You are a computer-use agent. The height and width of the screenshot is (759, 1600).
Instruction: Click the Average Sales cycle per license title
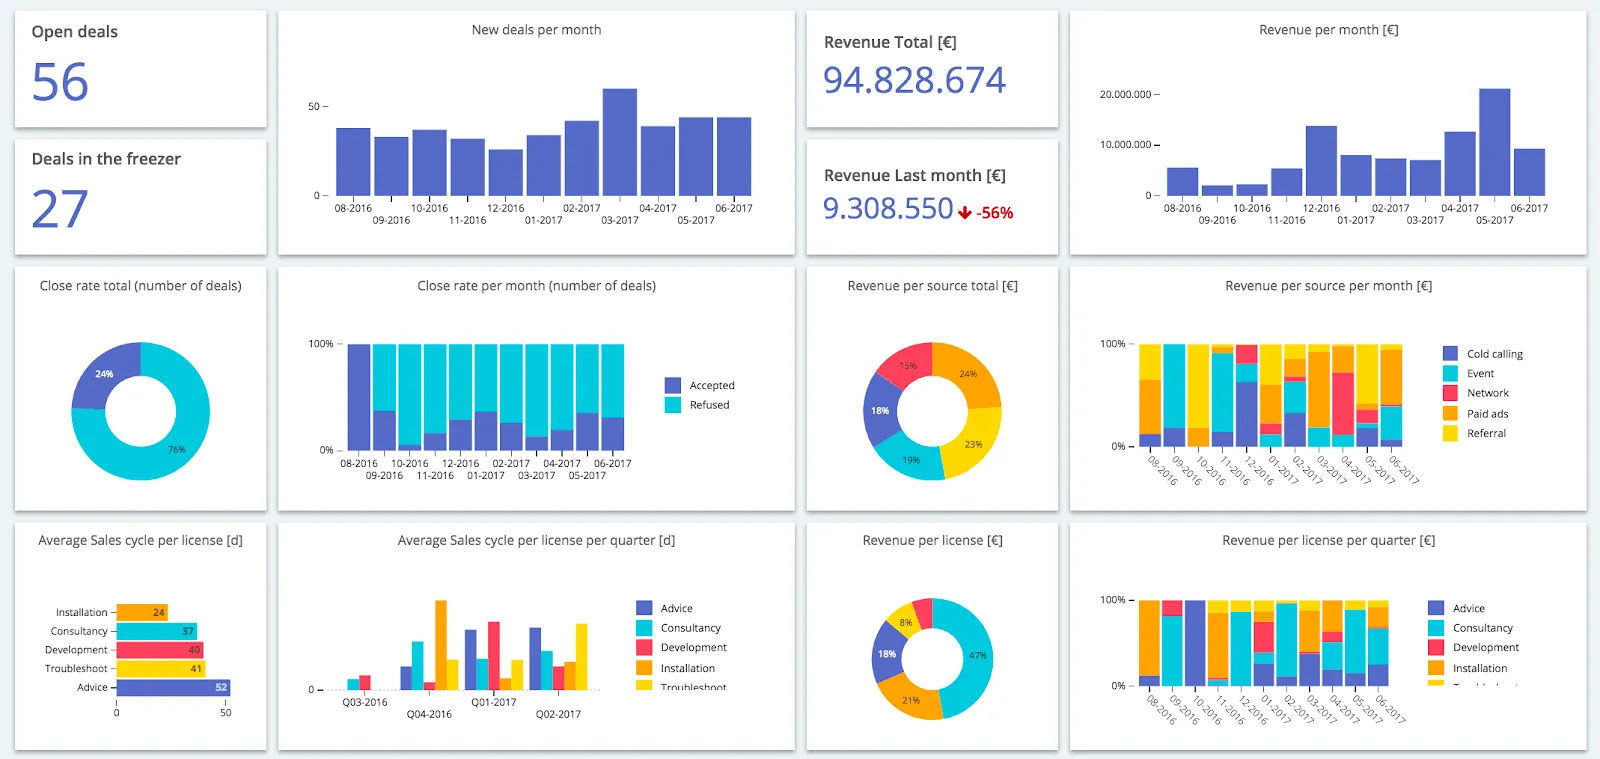coord(141,540)
